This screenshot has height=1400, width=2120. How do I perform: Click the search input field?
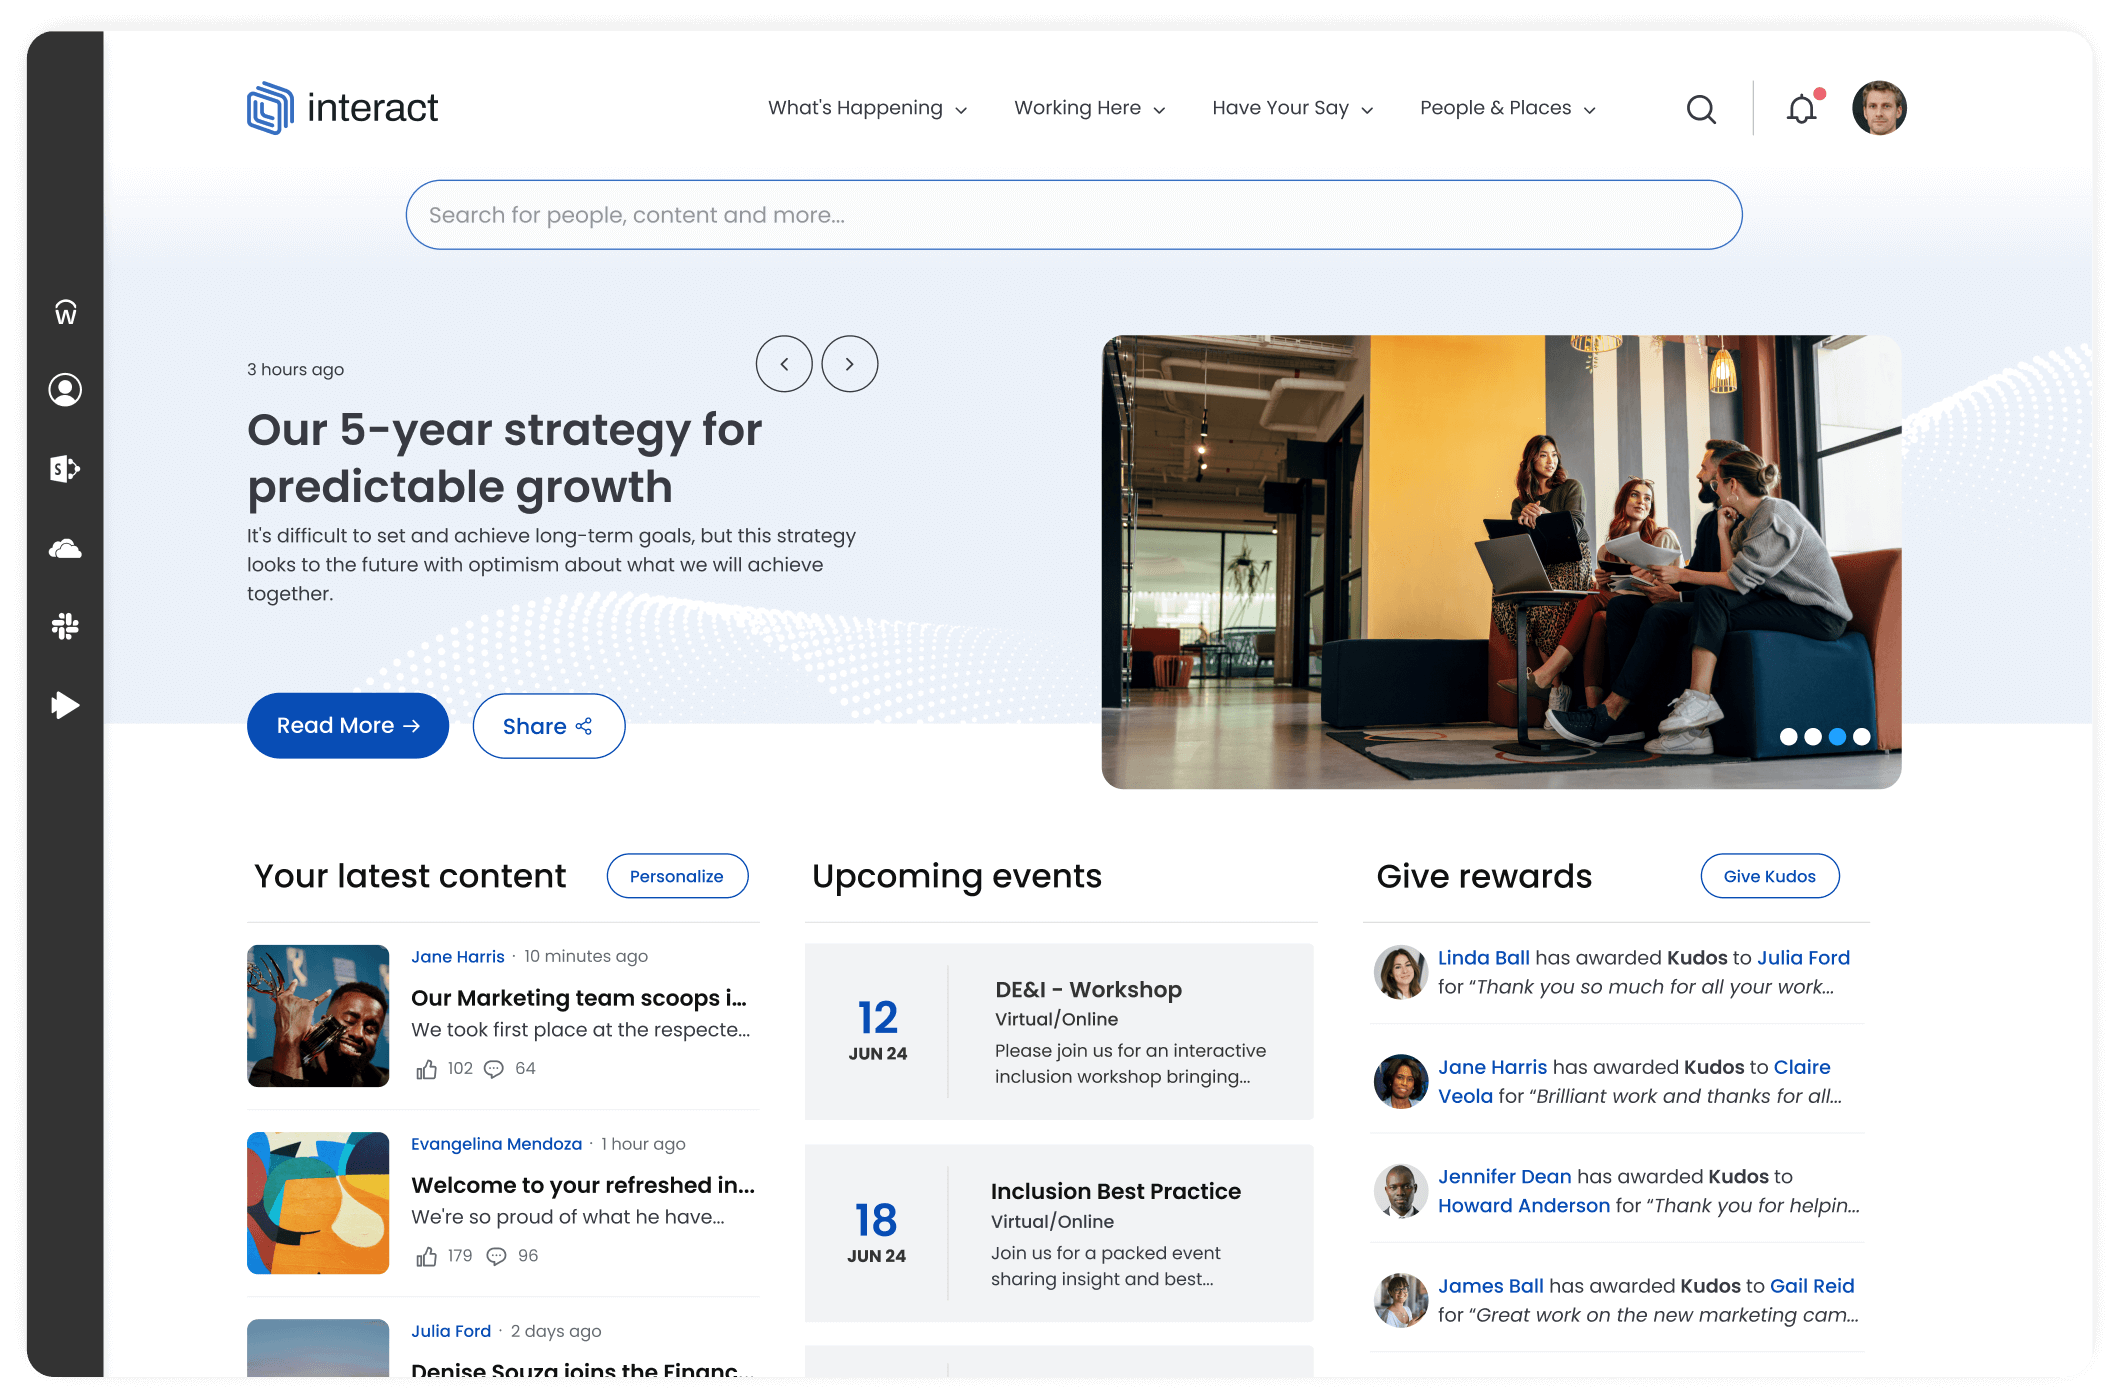pos(1075,214)
